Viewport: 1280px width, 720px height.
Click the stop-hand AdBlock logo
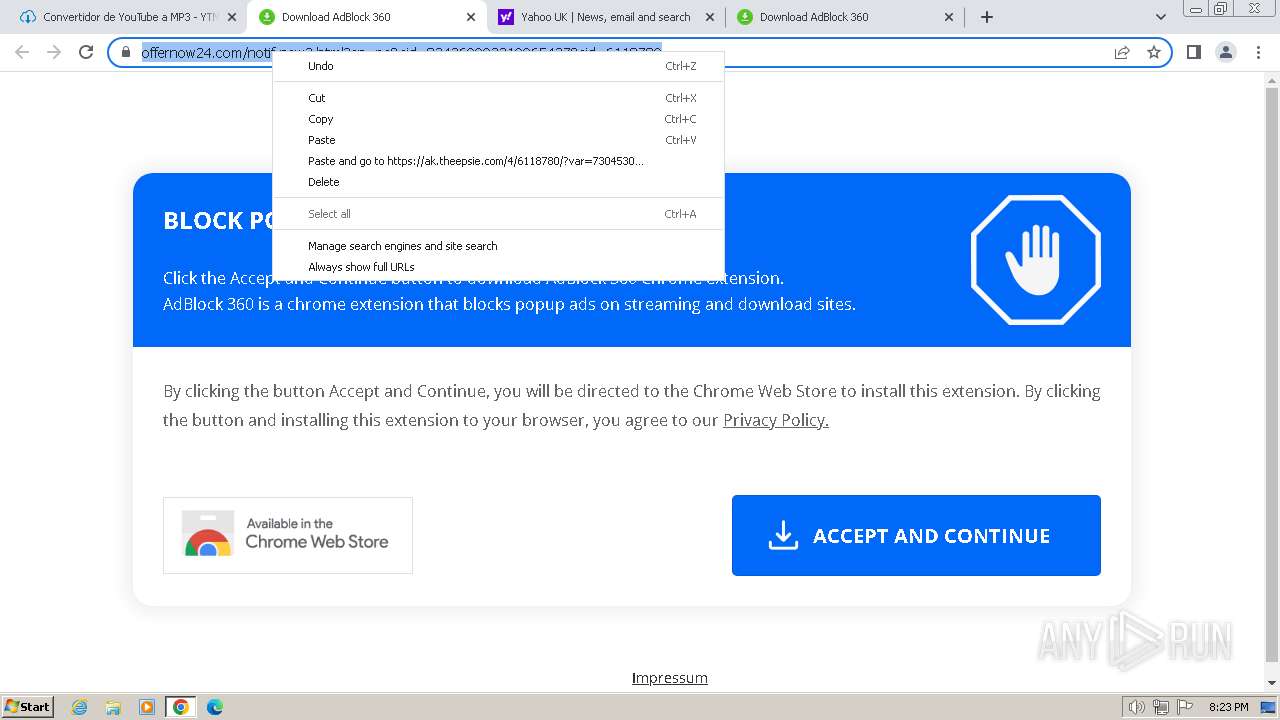click(1036, 260)
